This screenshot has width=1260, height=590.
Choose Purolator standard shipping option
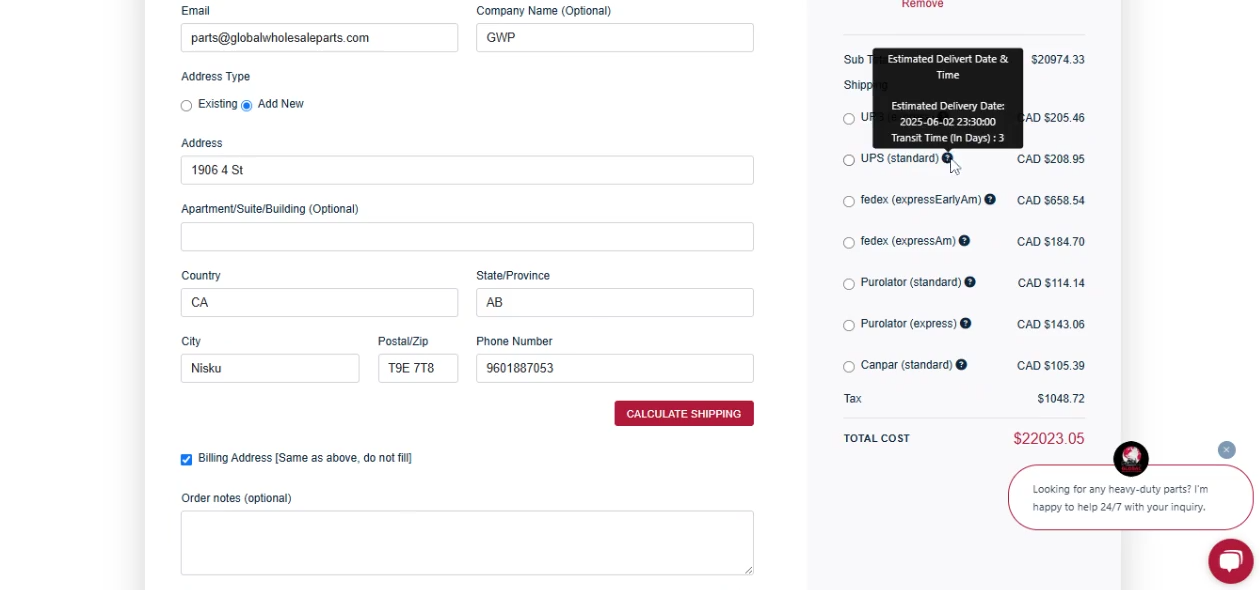[849, 284]
